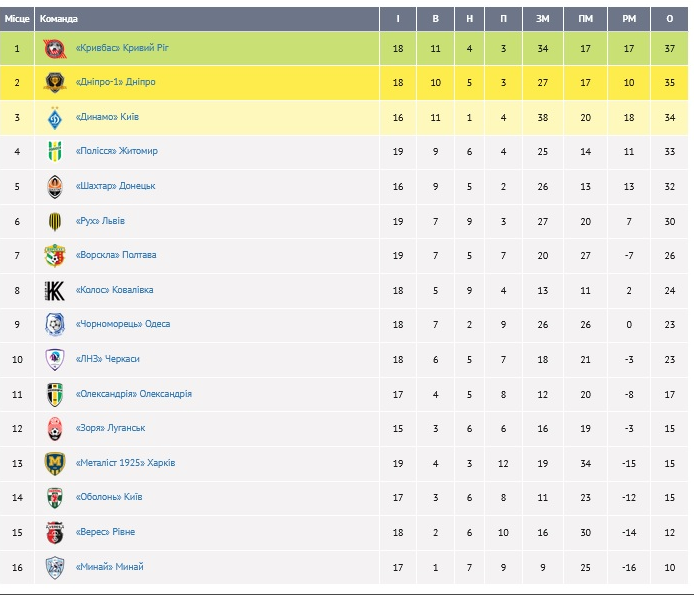The image size is (694, 595).
Task: Click the «Команда» column header
Action: [59, 19]
